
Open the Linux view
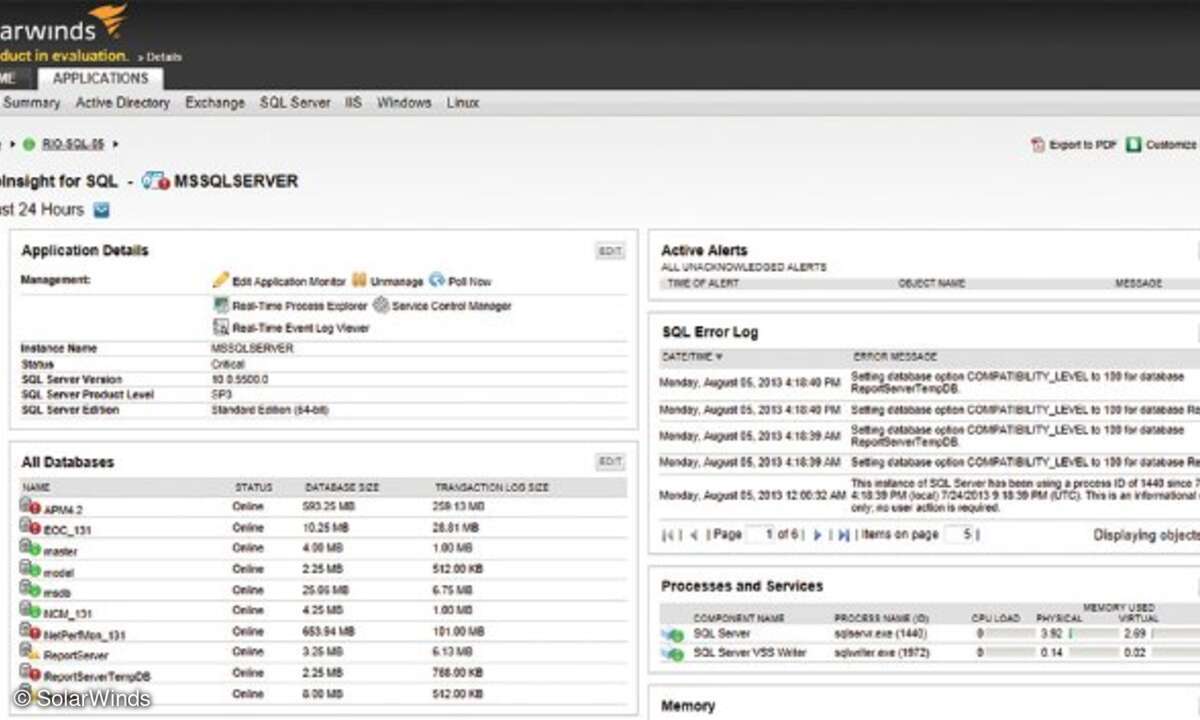463,102
